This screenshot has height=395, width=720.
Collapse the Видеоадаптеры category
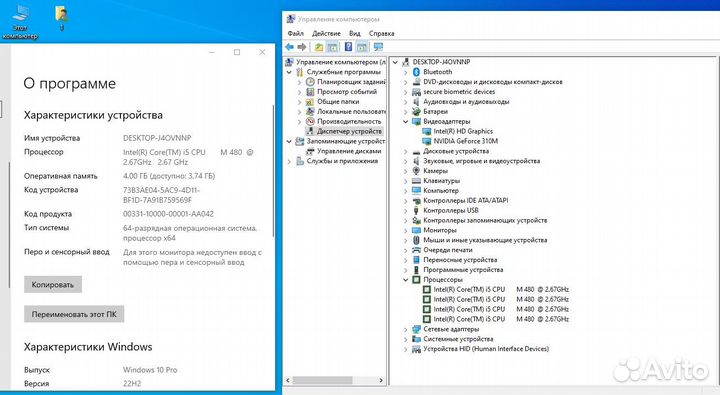tap(405, 122)
